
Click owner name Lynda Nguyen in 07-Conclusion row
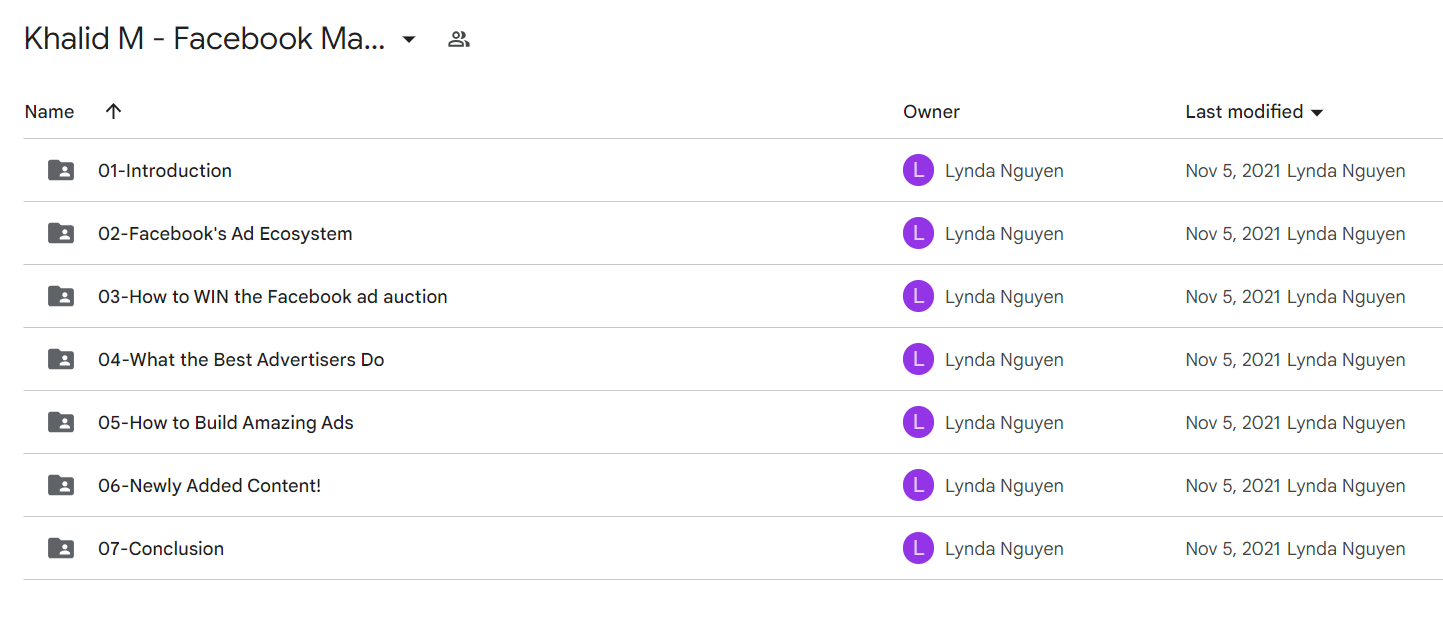(x=1004, y=549)
